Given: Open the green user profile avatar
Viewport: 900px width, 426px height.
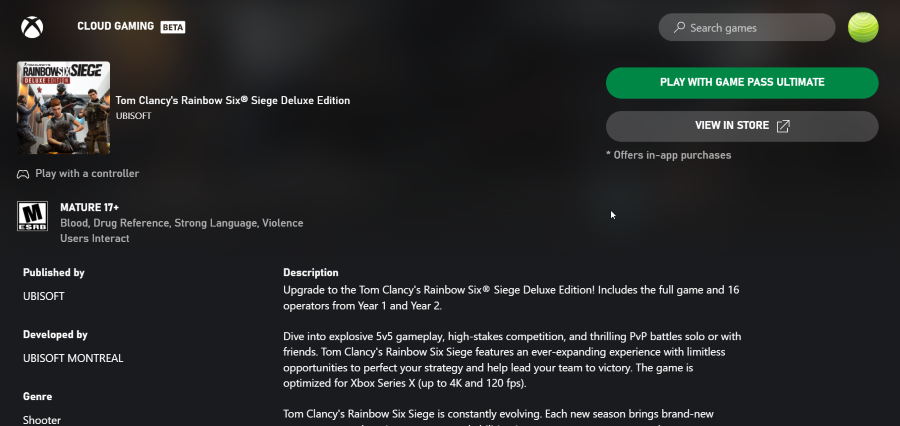Looking at the screenshot, I should coord(863,28).
